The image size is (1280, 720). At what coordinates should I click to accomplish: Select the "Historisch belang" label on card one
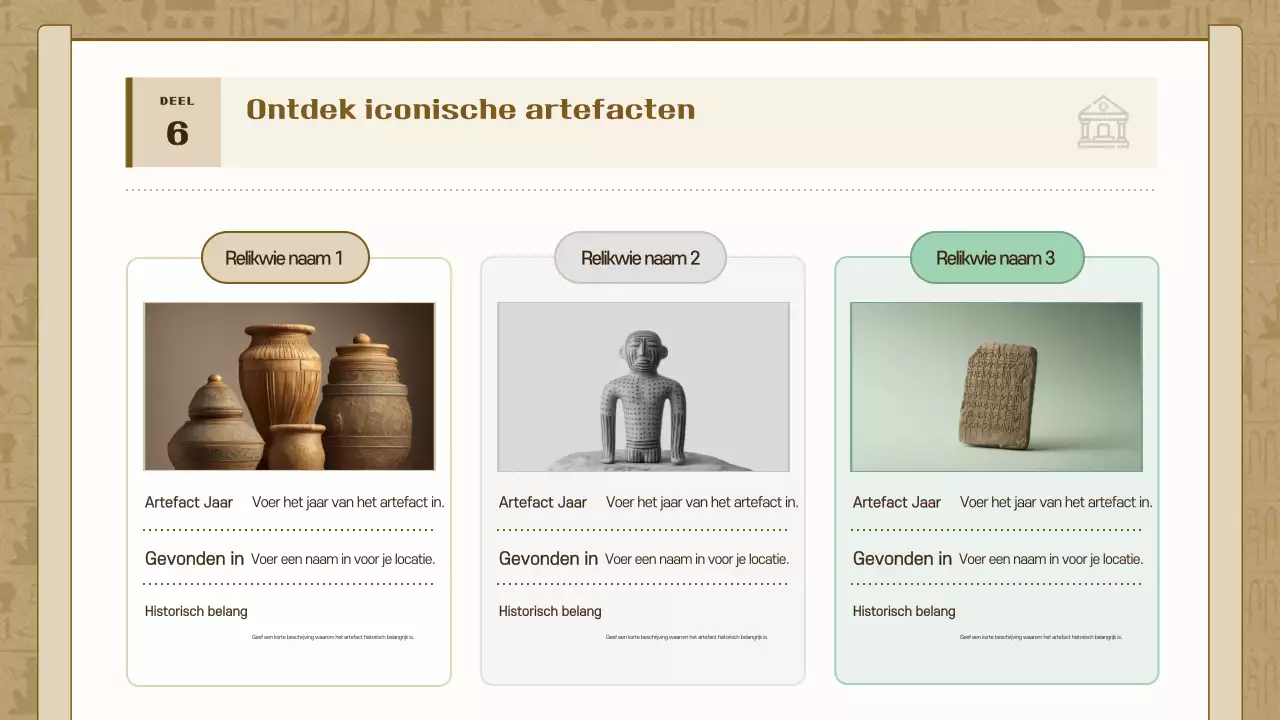[196, 611]
